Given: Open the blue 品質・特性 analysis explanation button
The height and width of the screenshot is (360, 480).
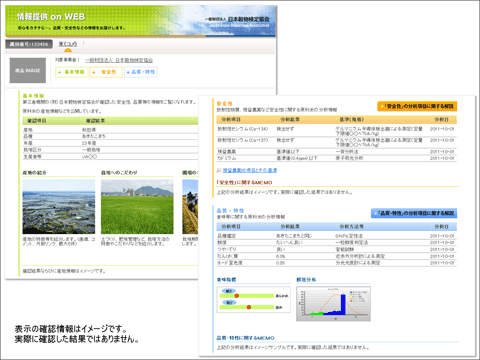Looking at the screenshot, I should point(414,213).
